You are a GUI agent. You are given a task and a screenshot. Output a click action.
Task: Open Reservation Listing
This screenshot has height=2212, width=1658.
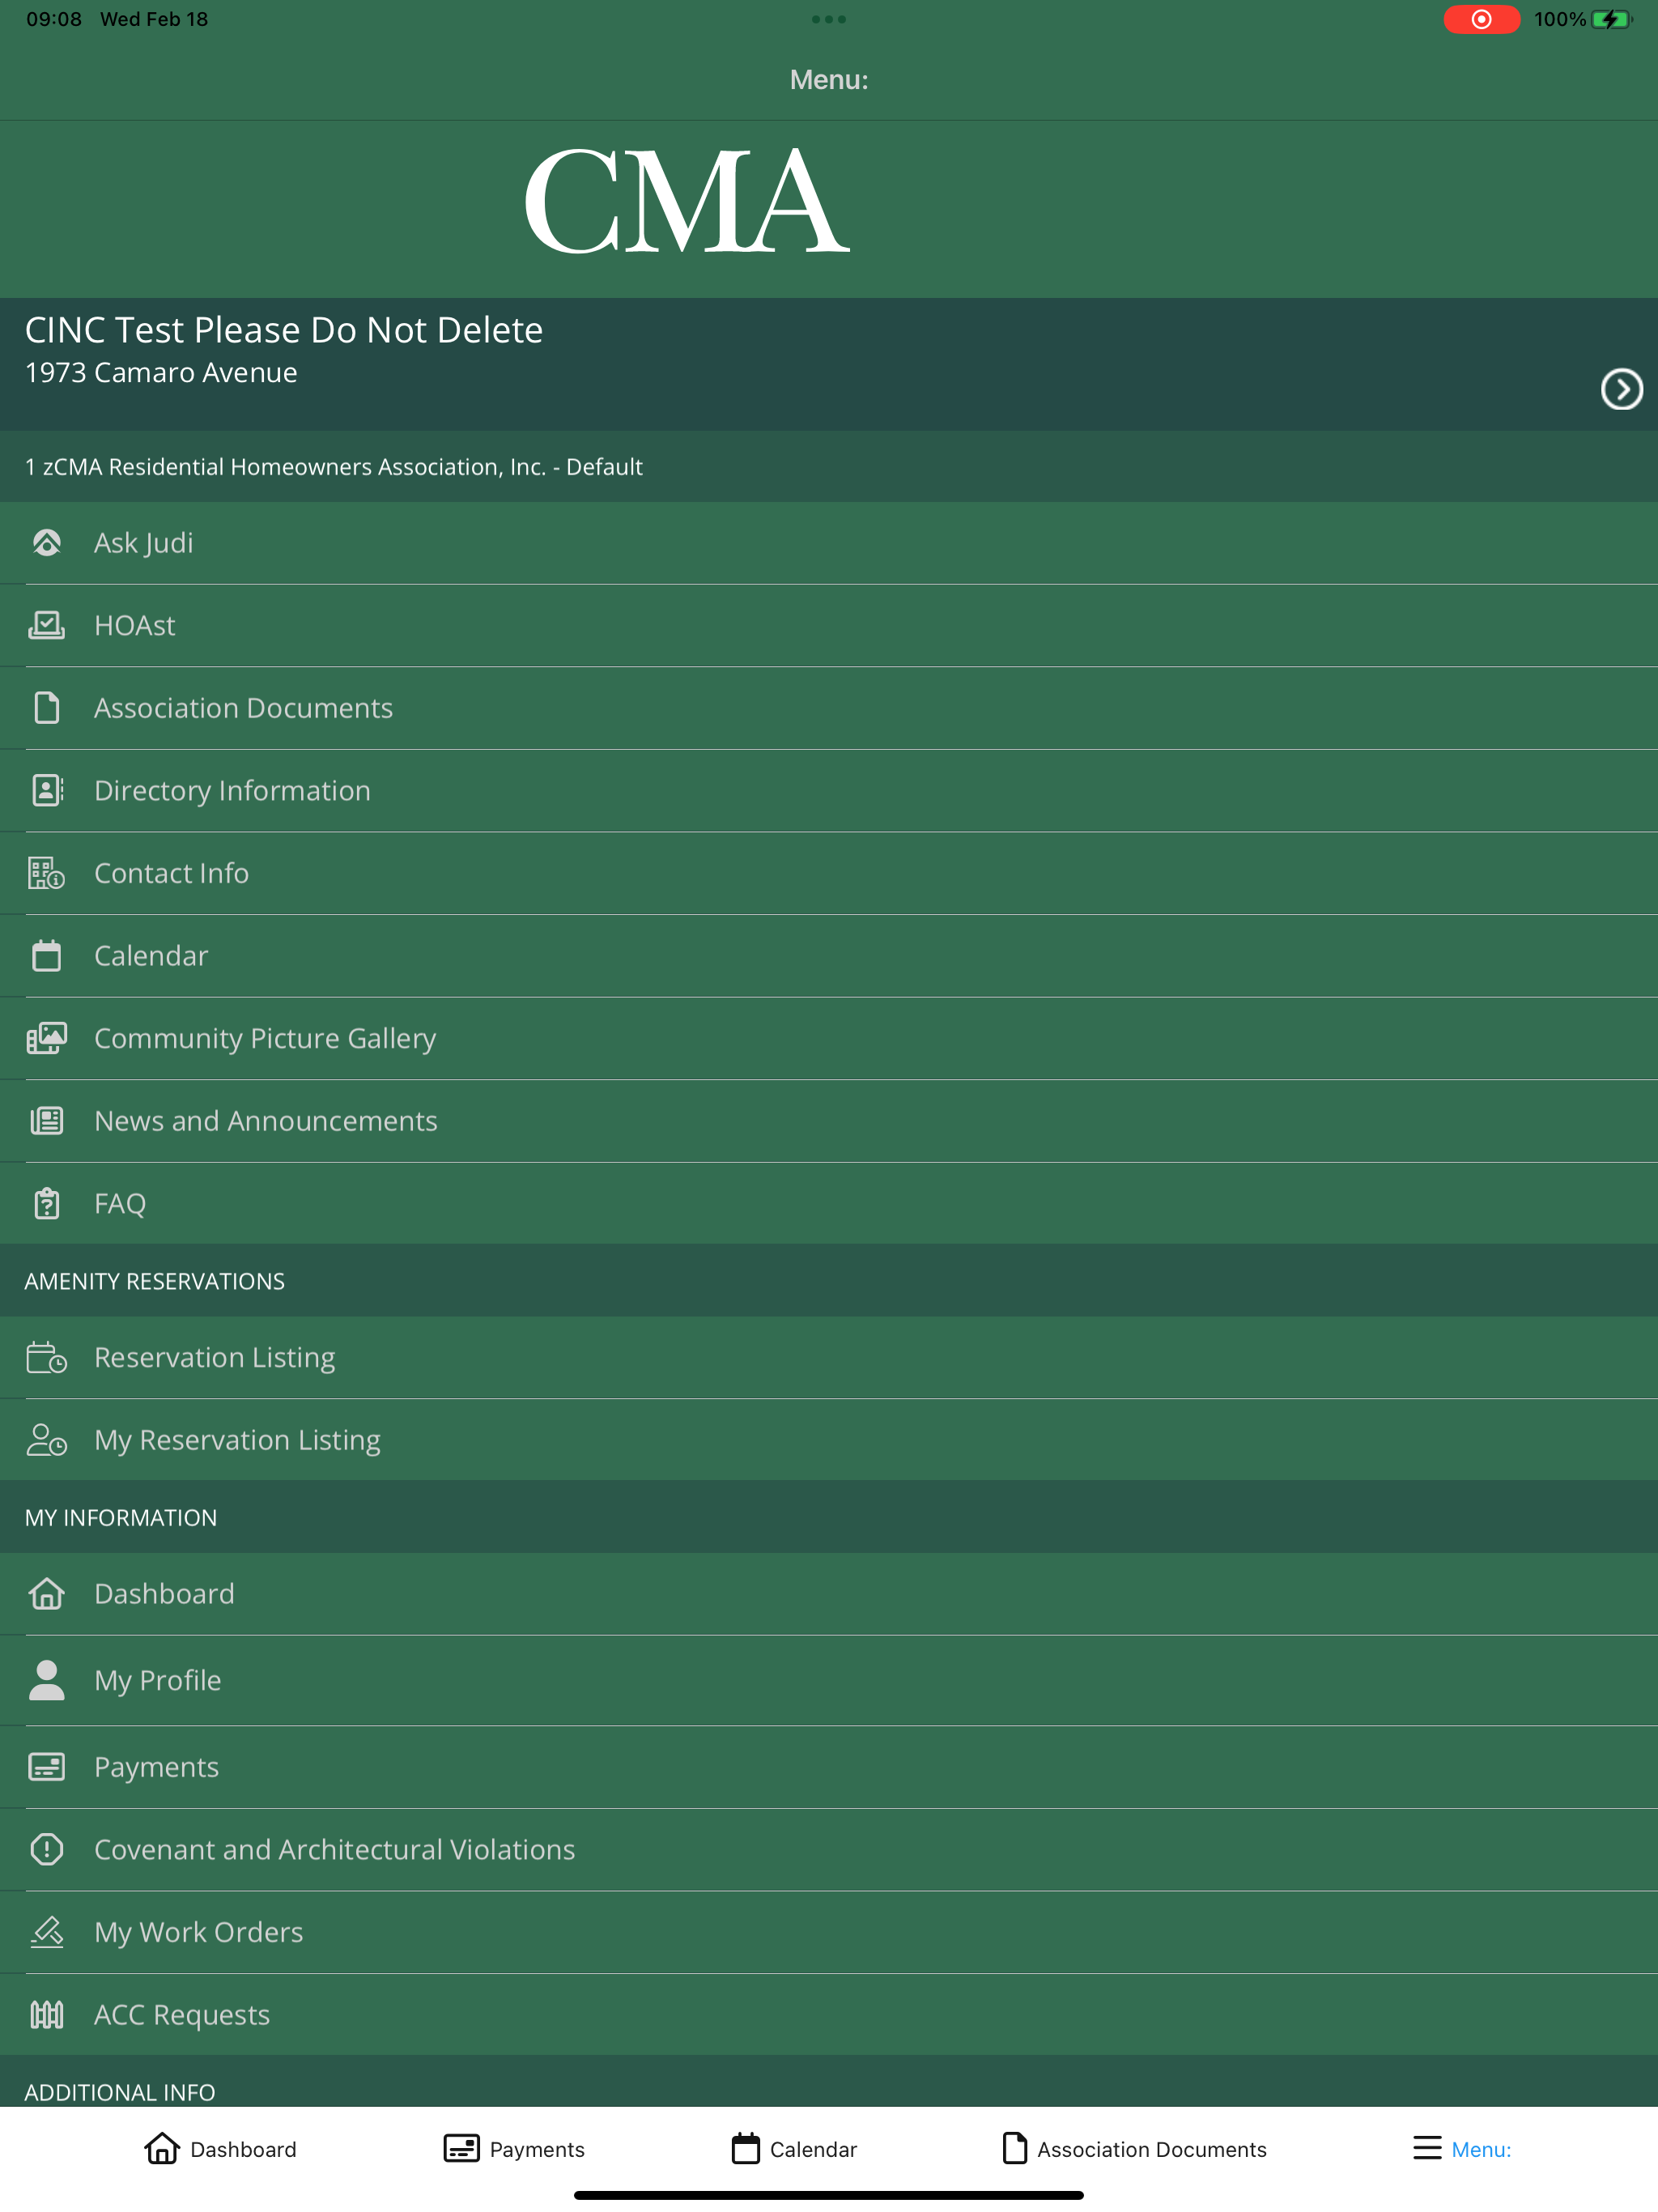click(x=829, y=1357)
